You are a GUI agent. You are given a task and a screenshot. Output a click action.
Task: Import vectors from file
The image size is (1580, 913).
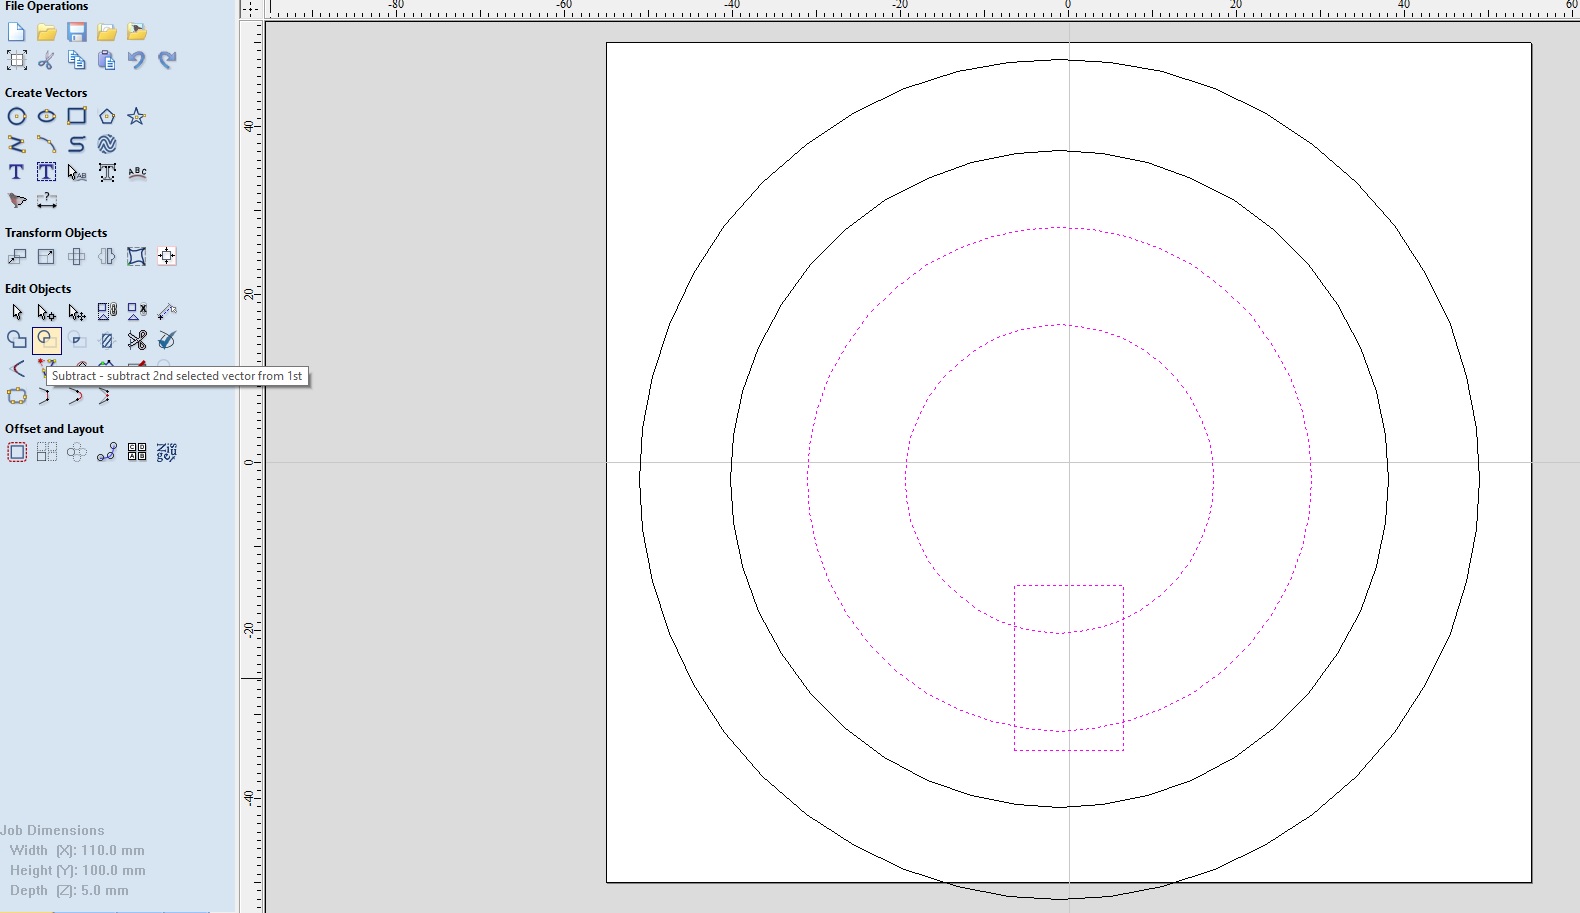tap(106, 32)
